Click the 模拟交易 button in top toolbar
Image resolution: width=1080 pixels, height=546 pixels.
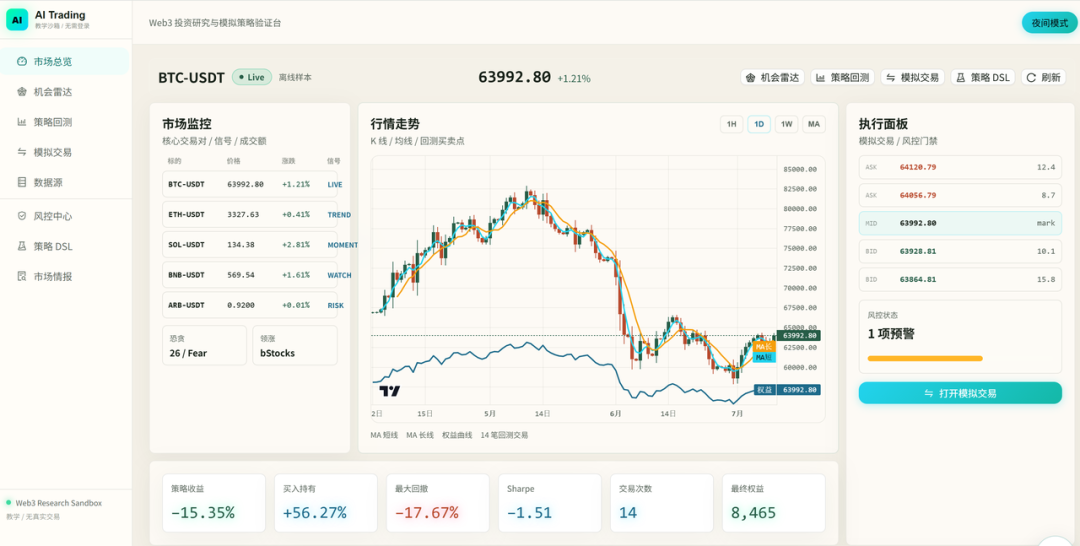click(x=913, y=77)
